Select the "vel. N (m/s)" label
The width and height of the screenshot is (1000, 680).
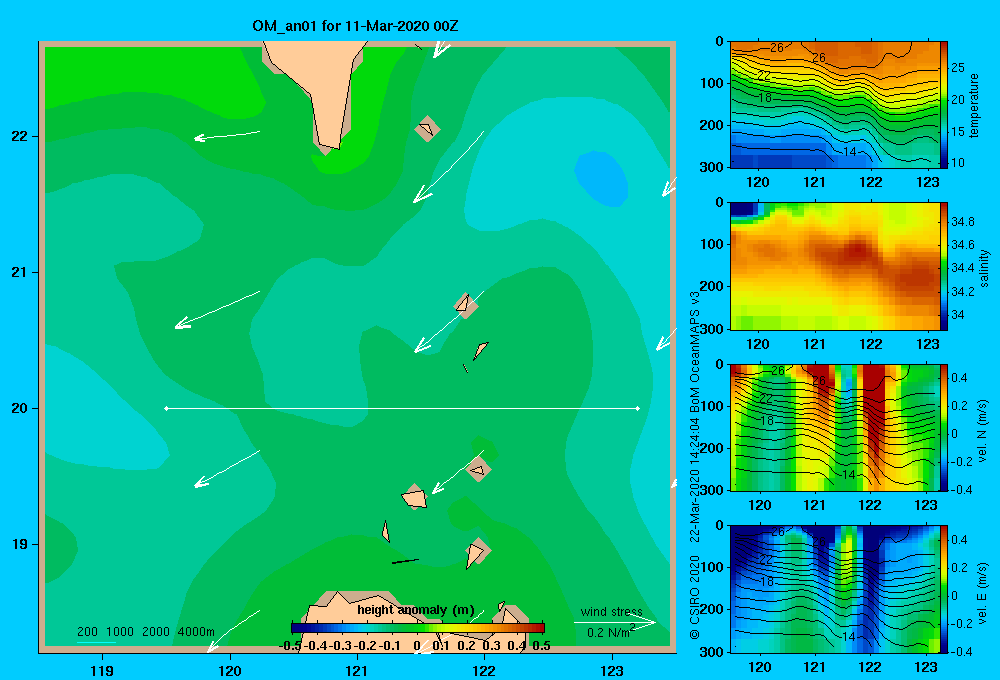tap(983, 431)
